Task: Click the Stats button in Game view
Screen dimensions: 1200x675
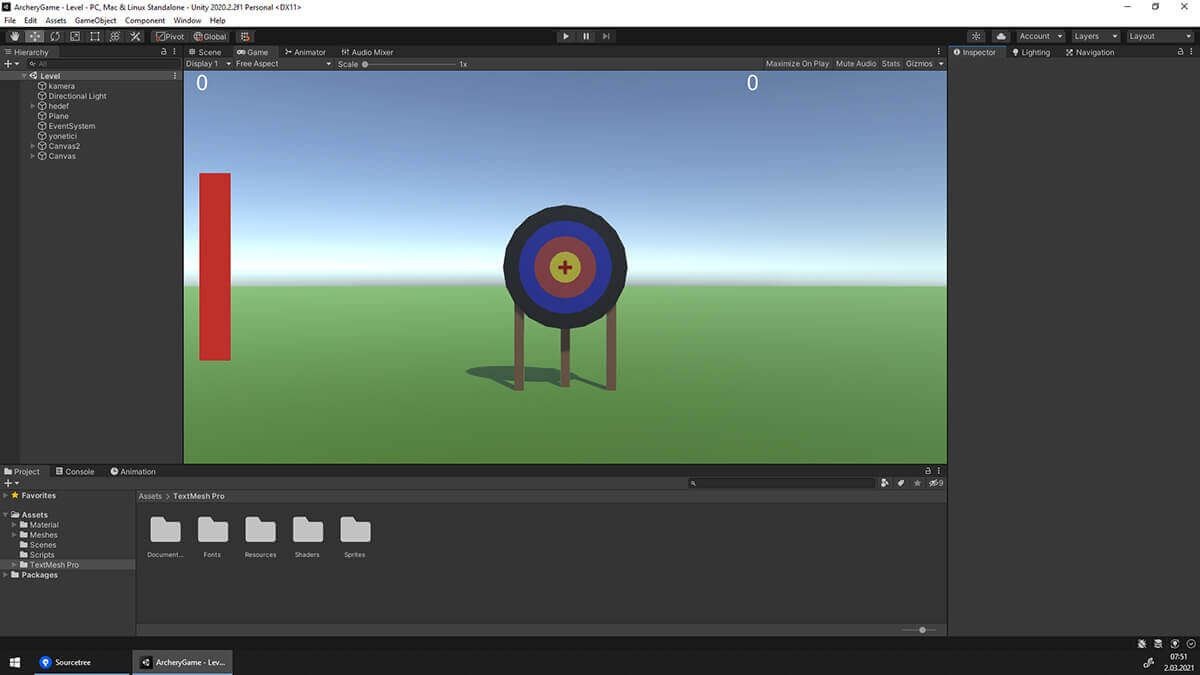Action: click(891, 64)
